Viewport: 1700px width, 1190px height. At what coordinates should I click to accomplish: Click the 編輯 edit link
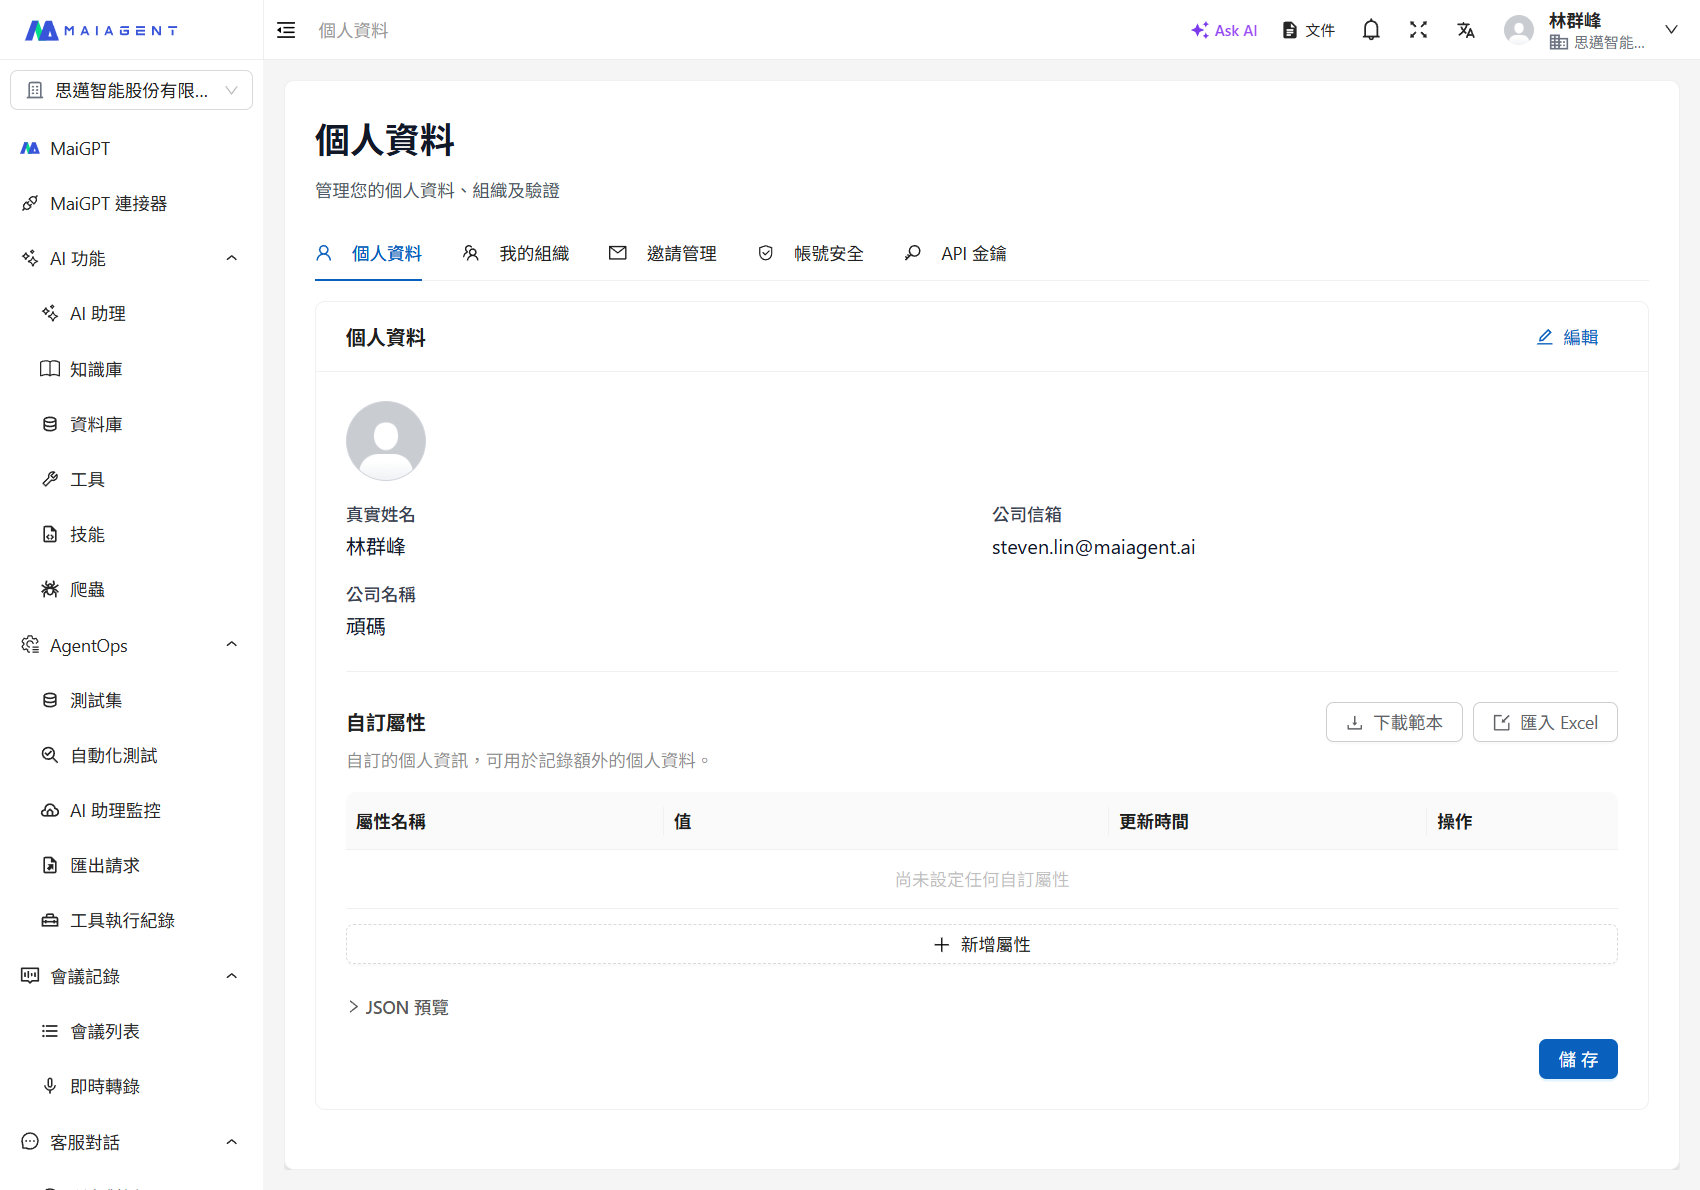(x=1568, y=337)
